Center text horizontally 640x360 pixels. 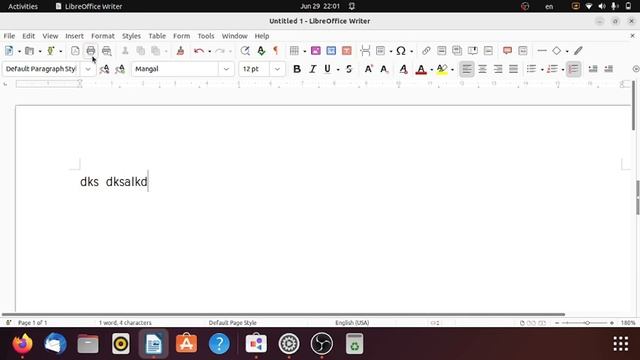point(482,69)
